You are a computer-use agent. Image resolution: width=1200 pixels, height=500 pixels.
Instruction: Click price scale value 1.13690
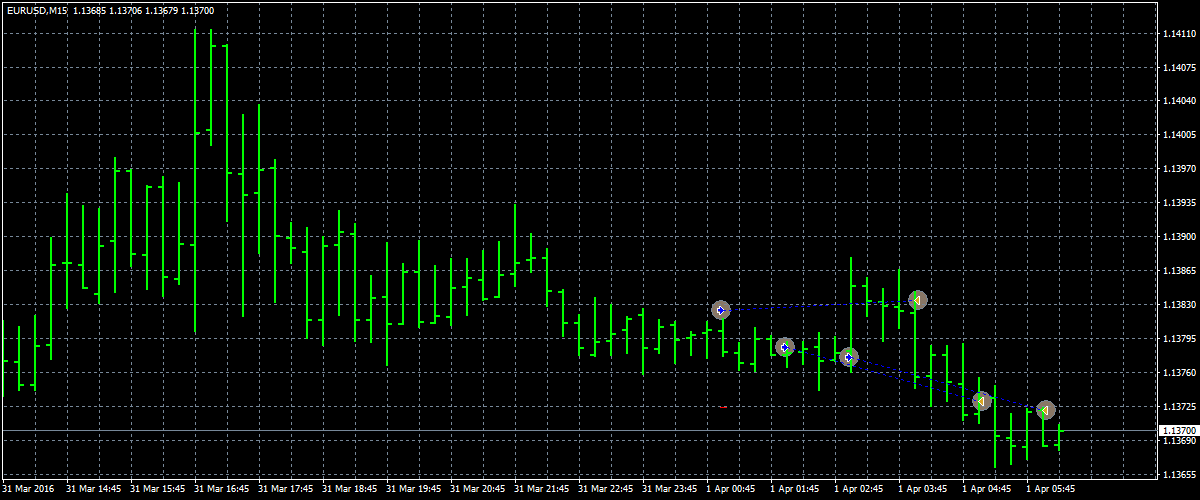(x=1179, y=441)
